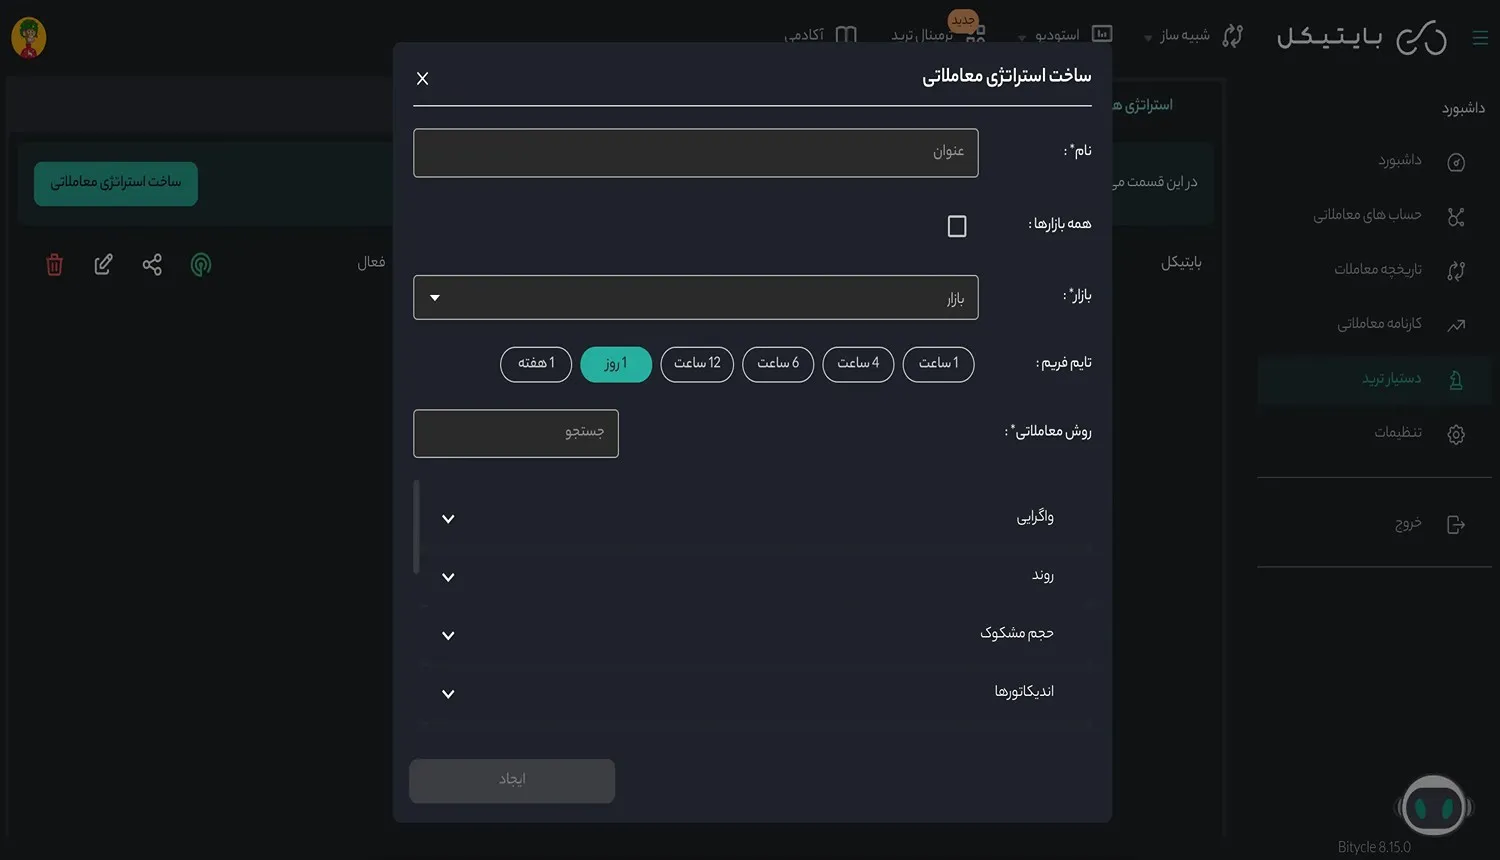
Task: Click the بایتیکل logo
Action: (1362, 37)
